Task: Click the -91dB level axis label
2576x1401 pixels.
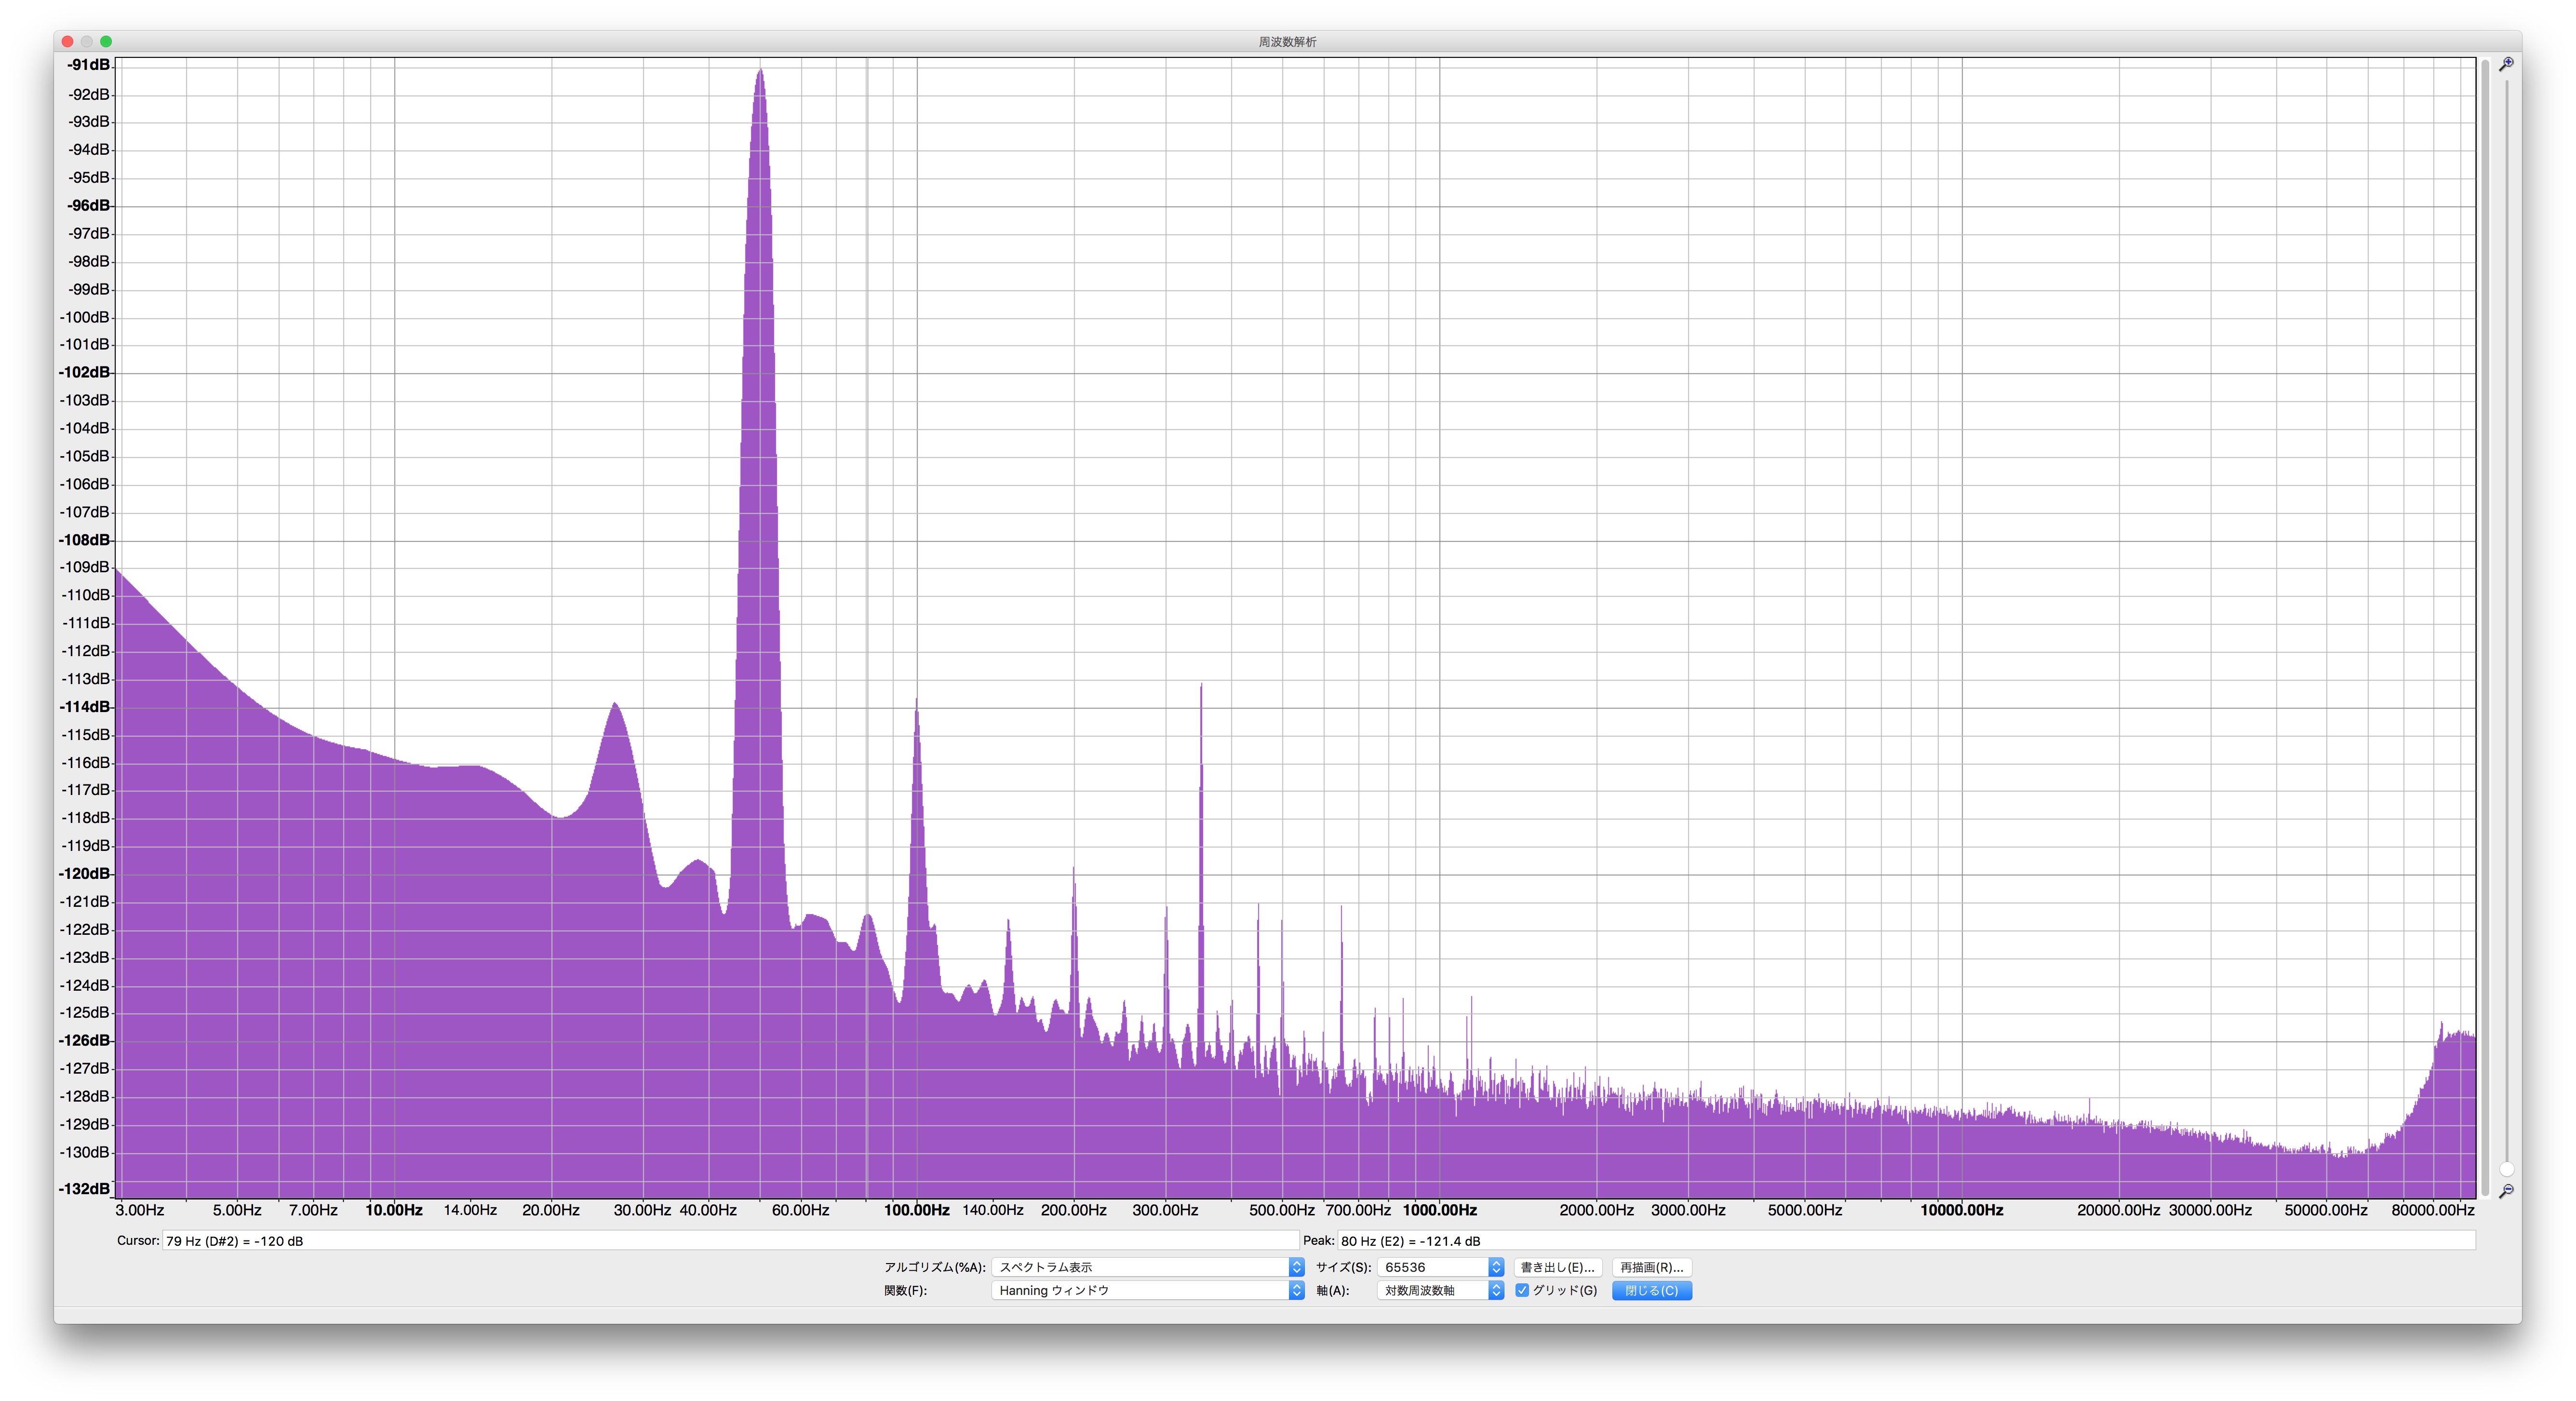Action: click(88, 65)
